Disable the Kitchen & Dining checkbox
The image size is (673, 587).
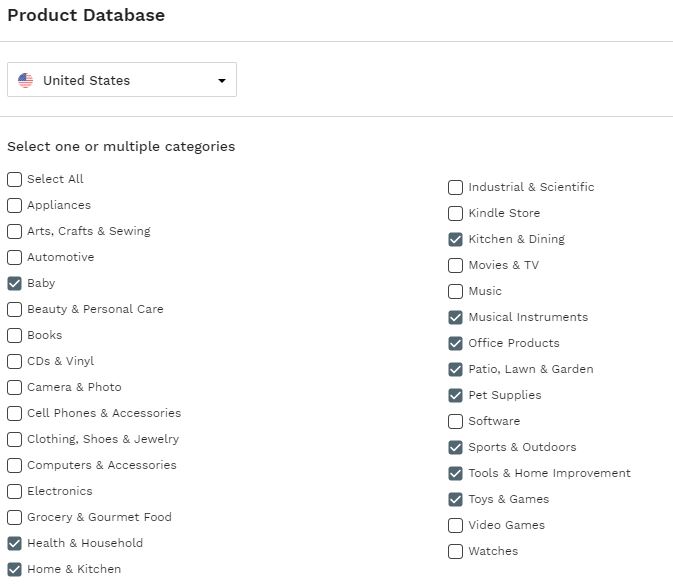(x=455, y=239)
